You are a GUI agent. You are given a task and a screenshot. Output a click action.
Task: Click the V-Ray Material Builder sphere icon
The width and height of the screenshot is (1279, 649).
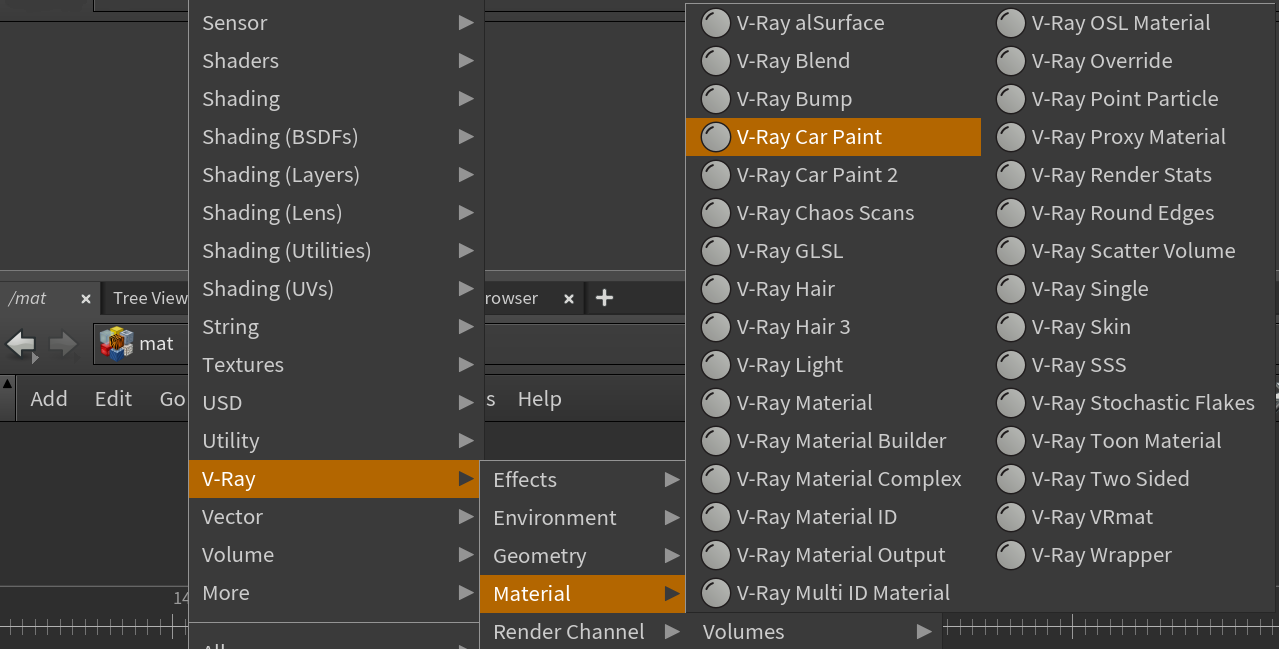pos(715,441)
